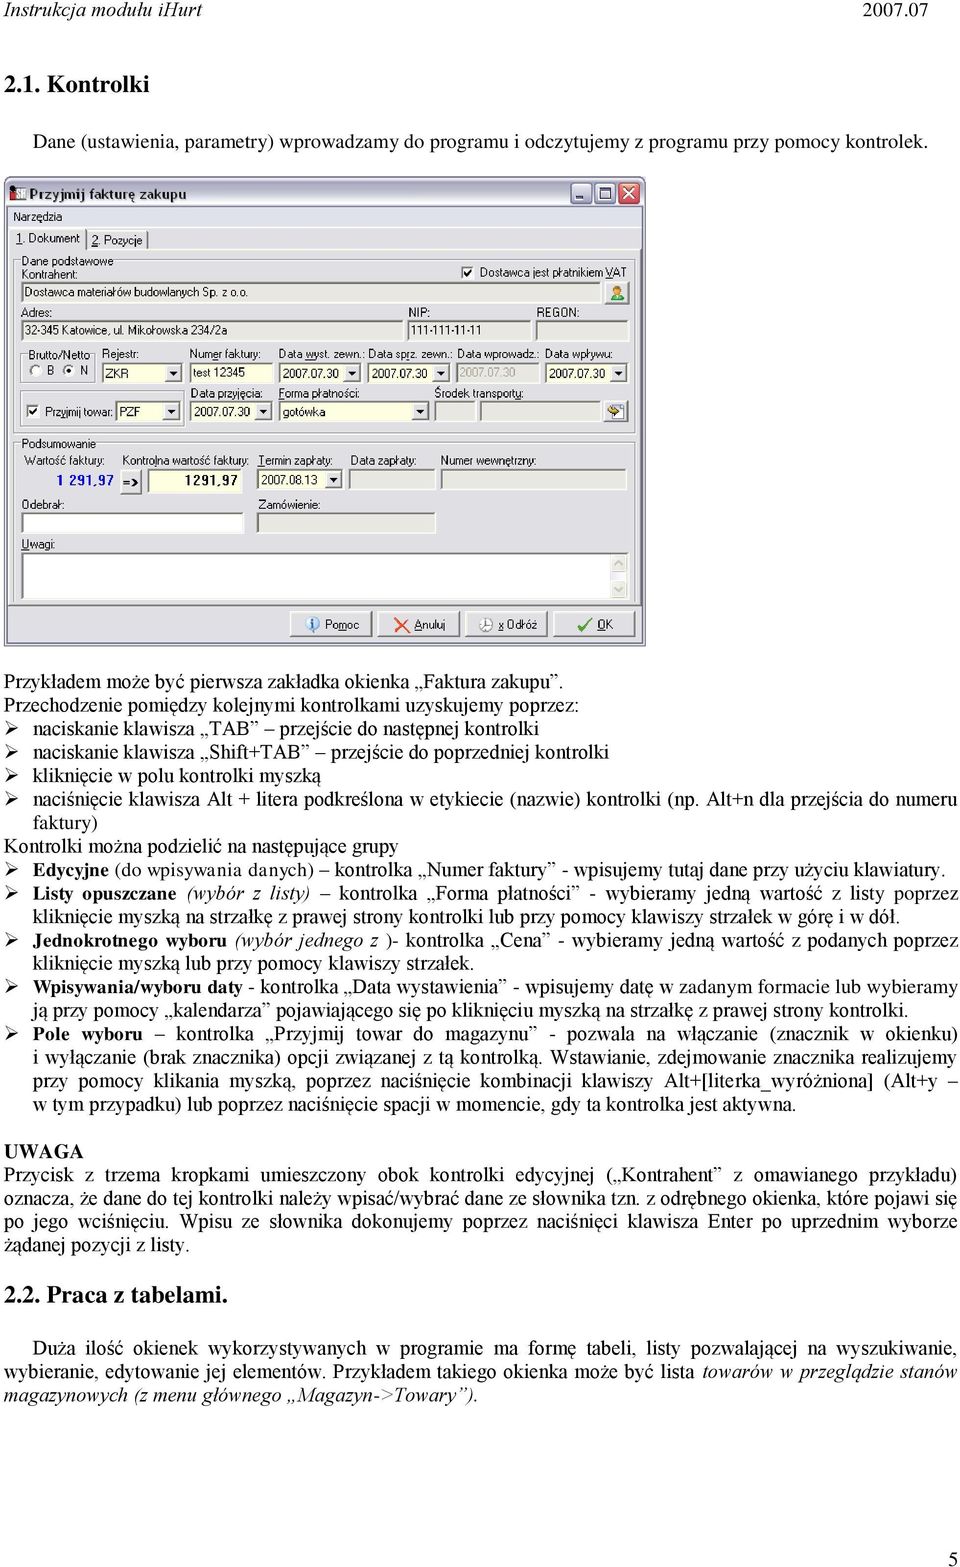Open the PZF document type dropdown
960x1567 pixels.
[x=171, y=412]
